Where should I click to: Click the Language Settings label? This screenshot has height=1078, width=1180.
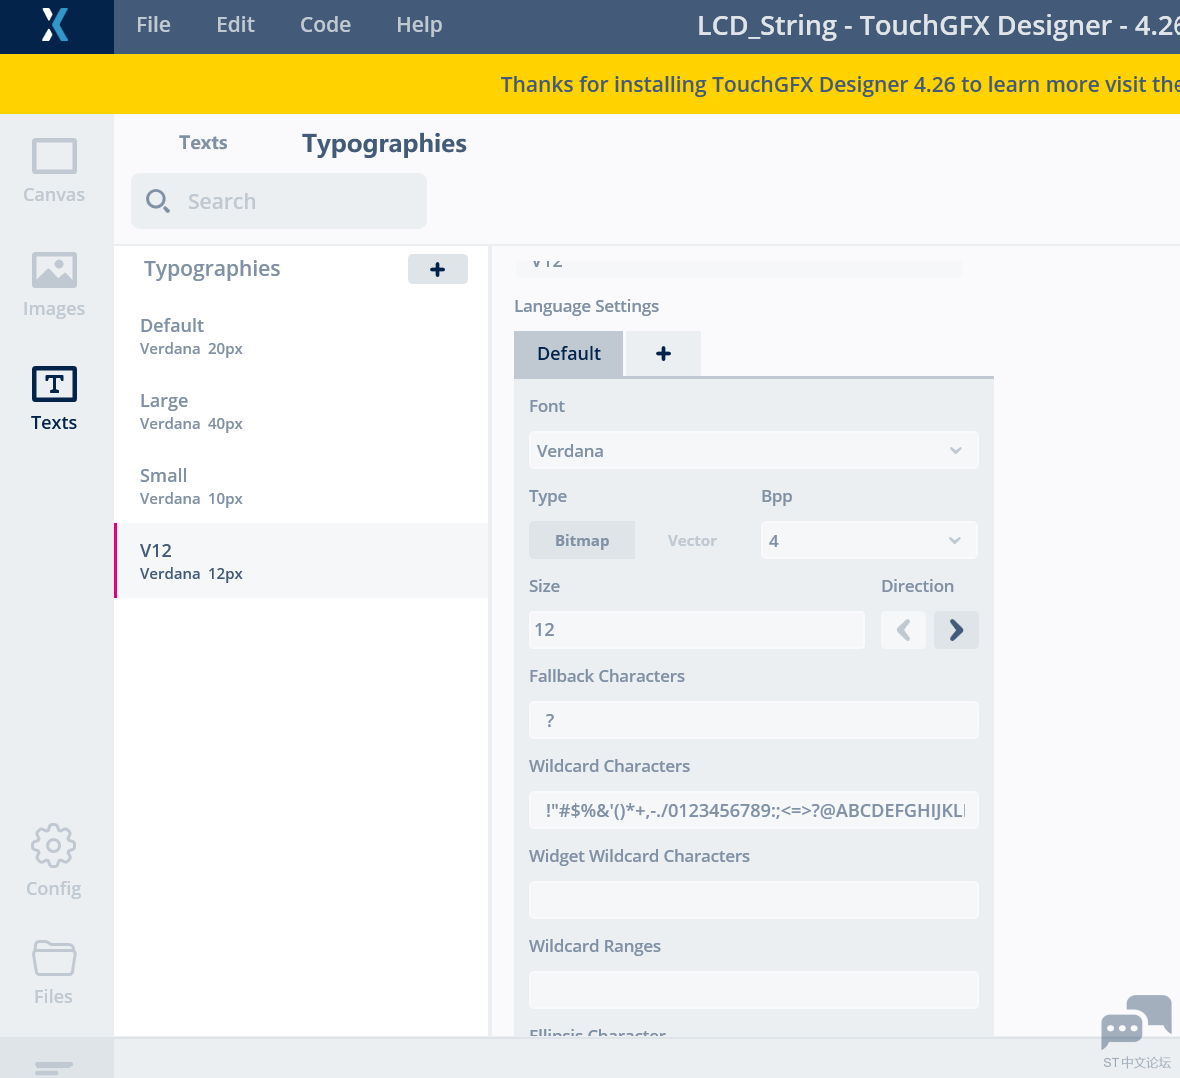pos(586,306)
